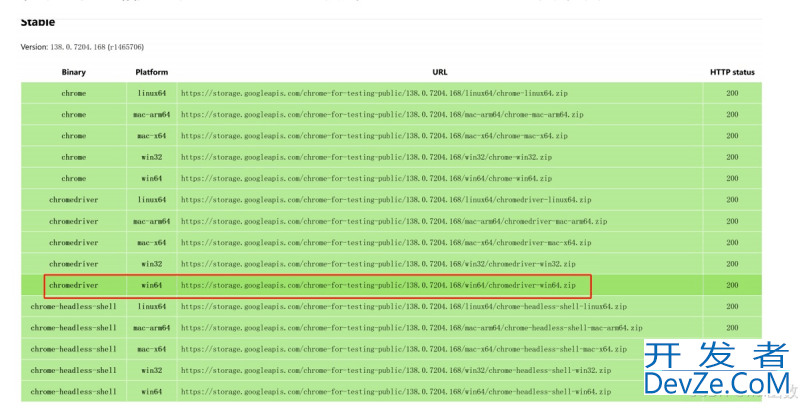Select 'chrome-headless-shell' binary cell in mac-arm64 row
This screenshot has width=800, height=405.
(73, 328)
